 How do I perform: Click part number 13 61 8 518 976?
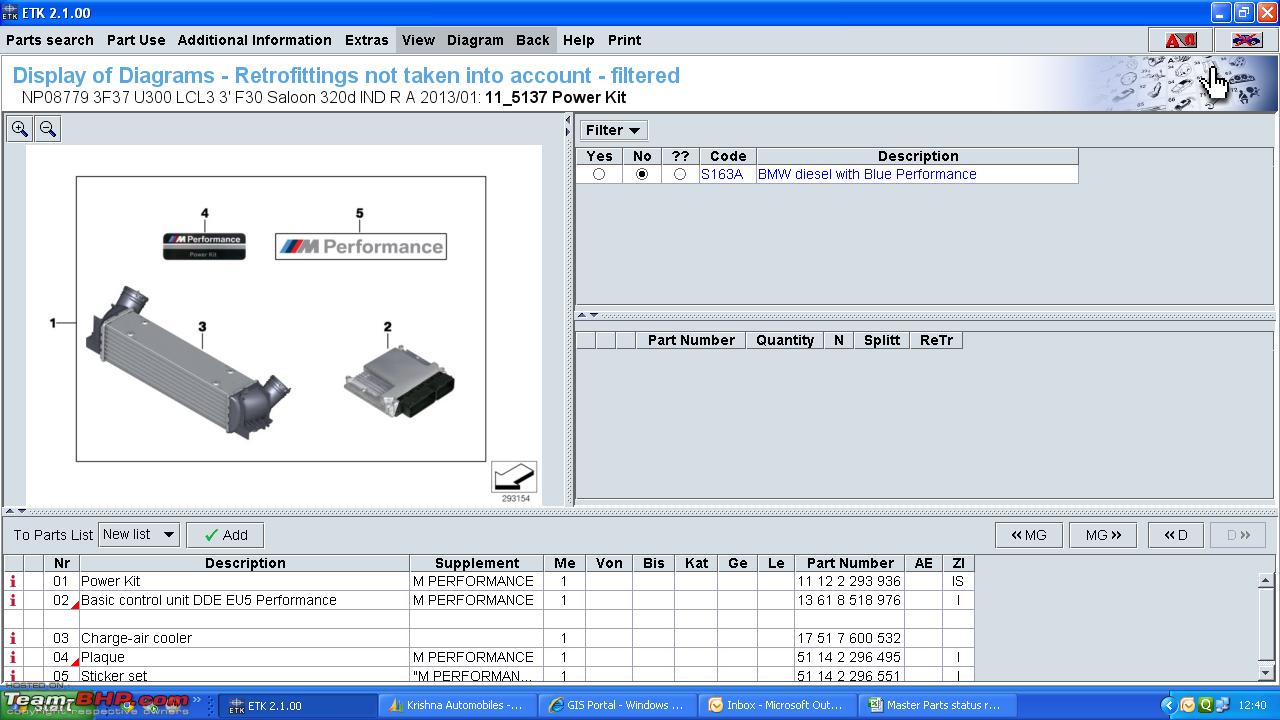(849, 600)
